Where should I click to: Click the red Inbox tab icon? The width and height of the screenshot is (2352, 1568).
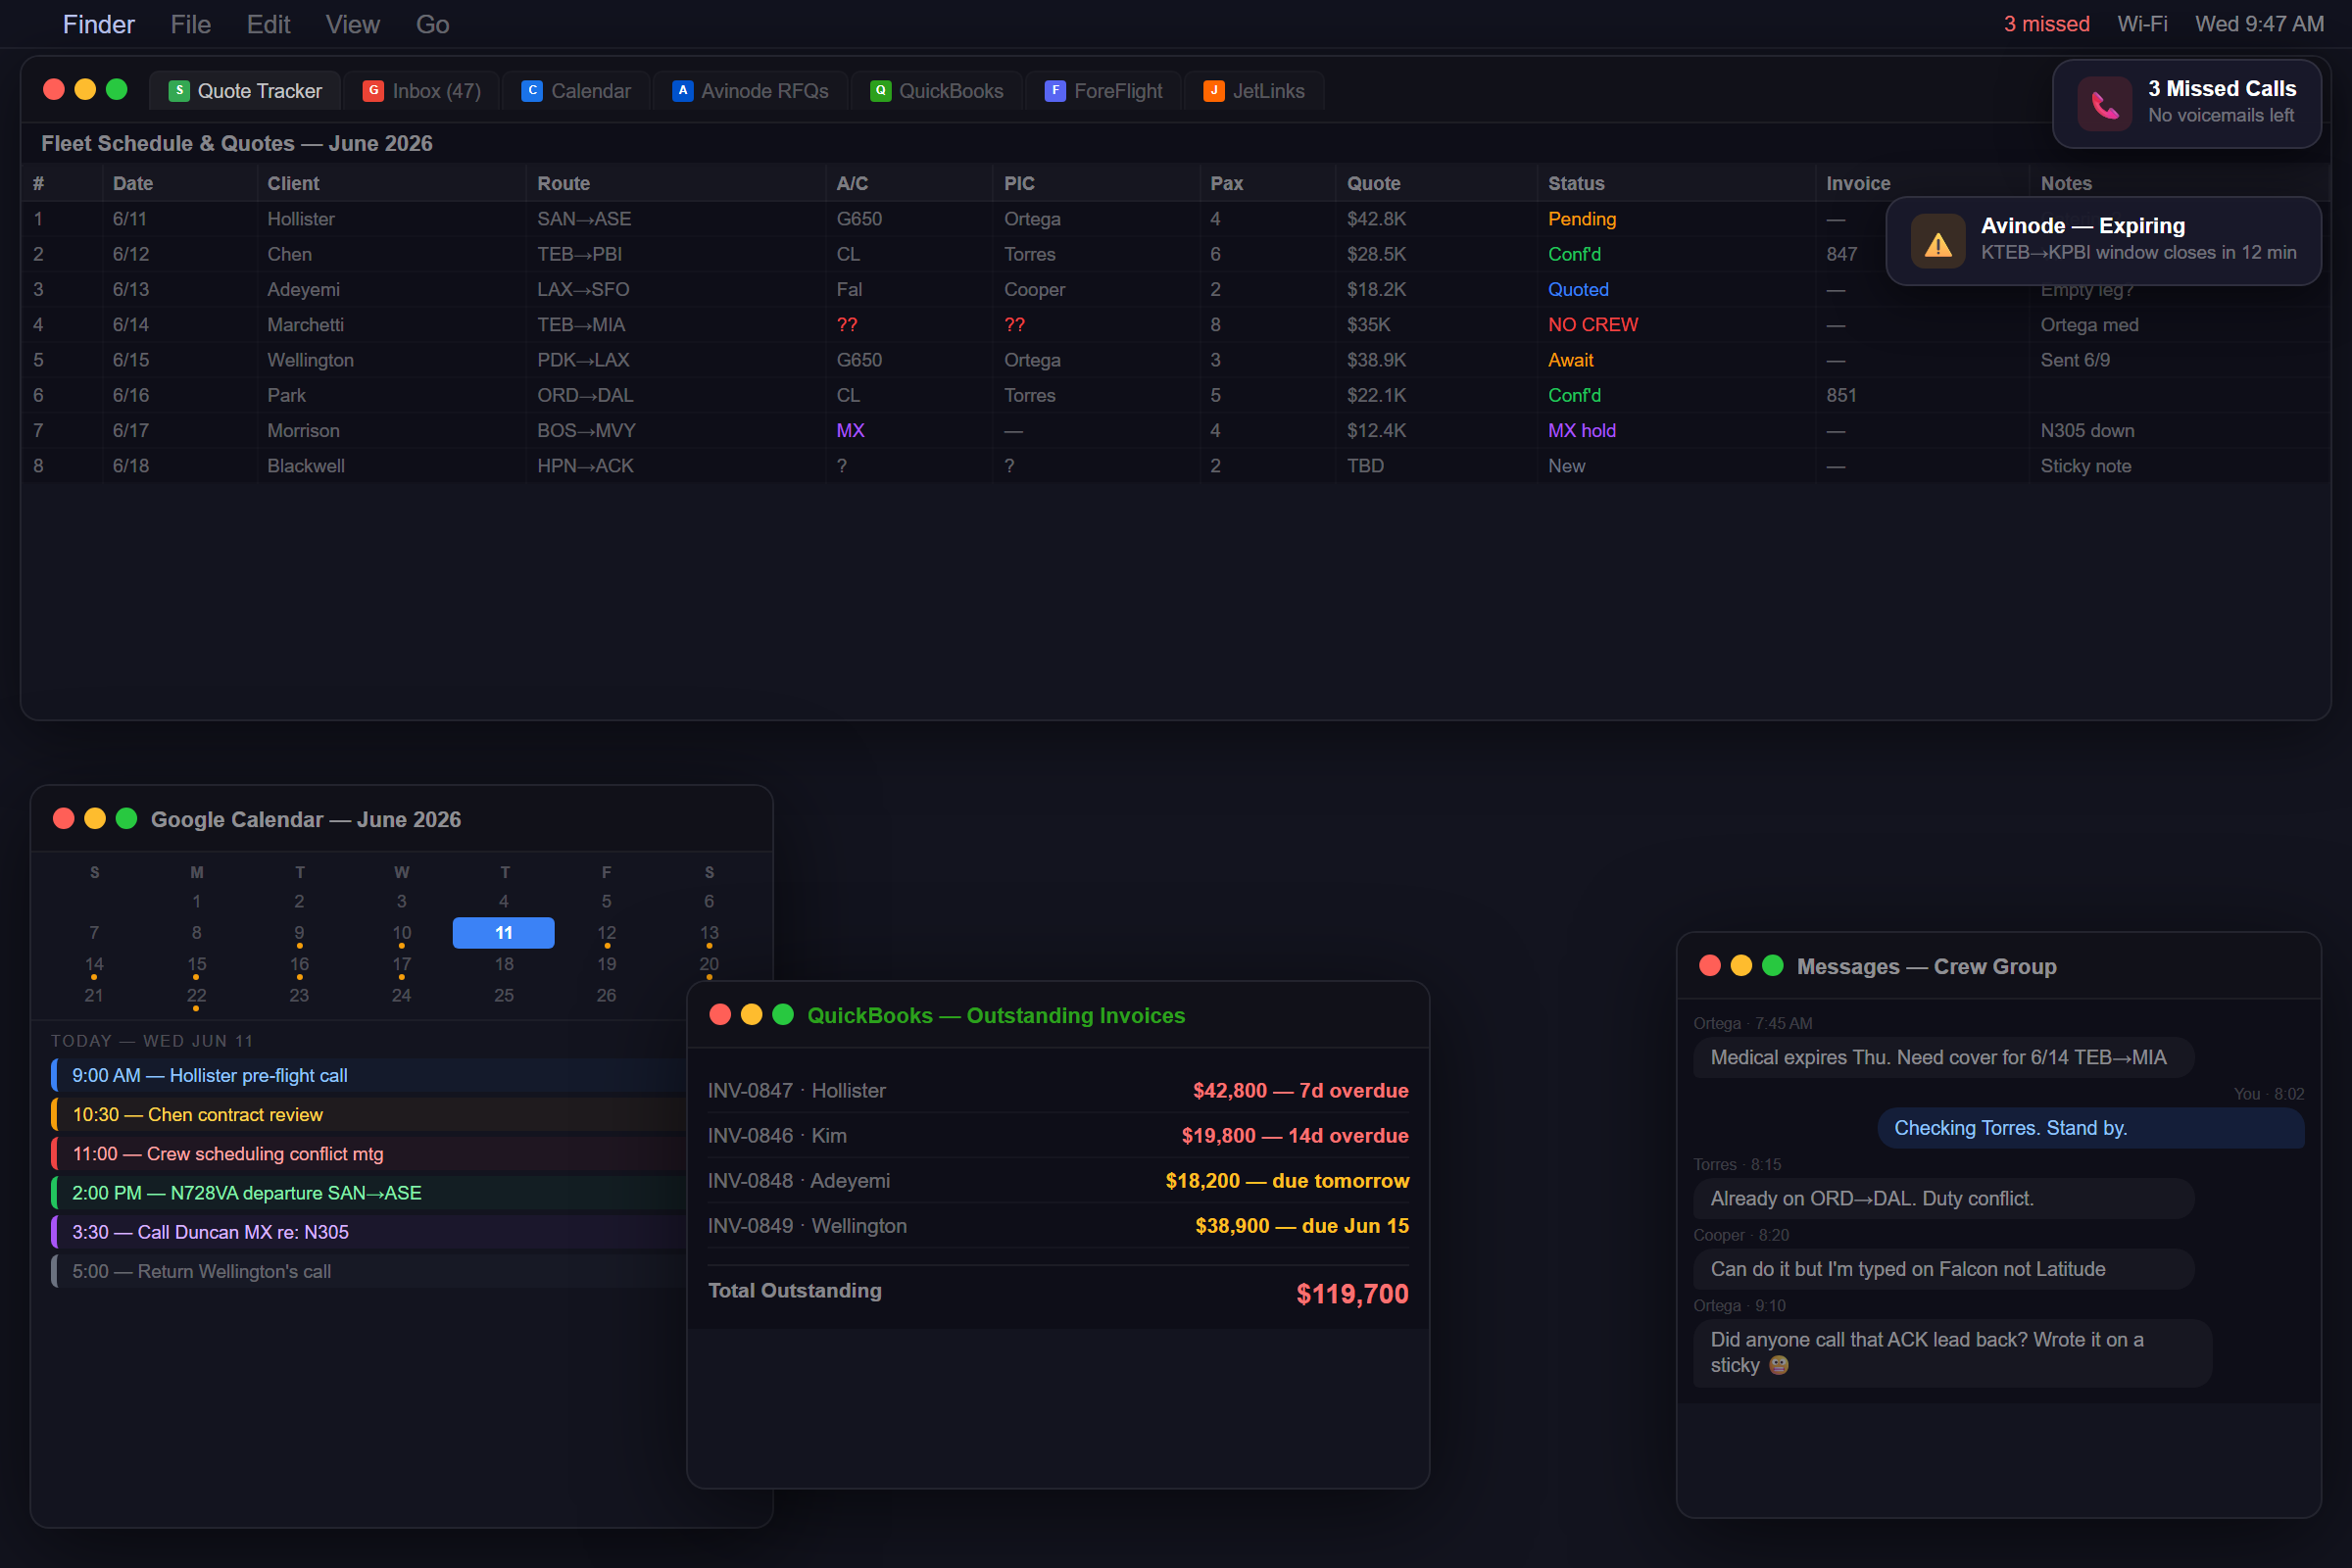coord(373,91)
